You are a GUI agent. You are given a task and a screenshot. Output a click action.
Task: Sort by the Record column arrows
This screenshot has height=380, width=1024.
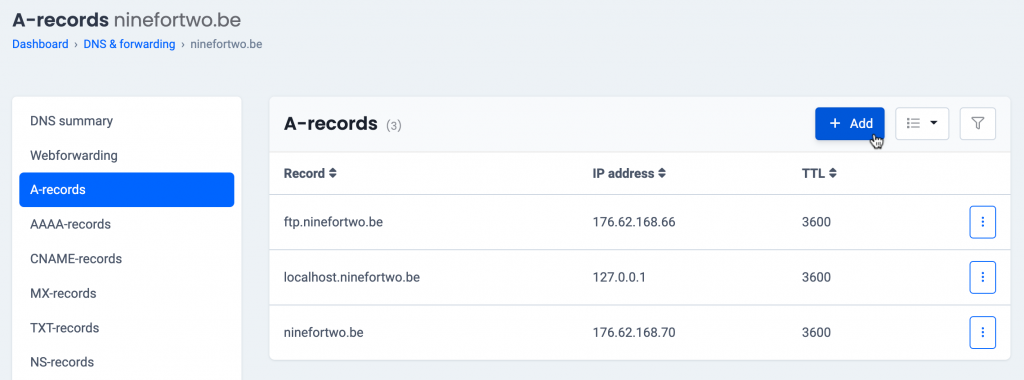(x=333, y=174)
